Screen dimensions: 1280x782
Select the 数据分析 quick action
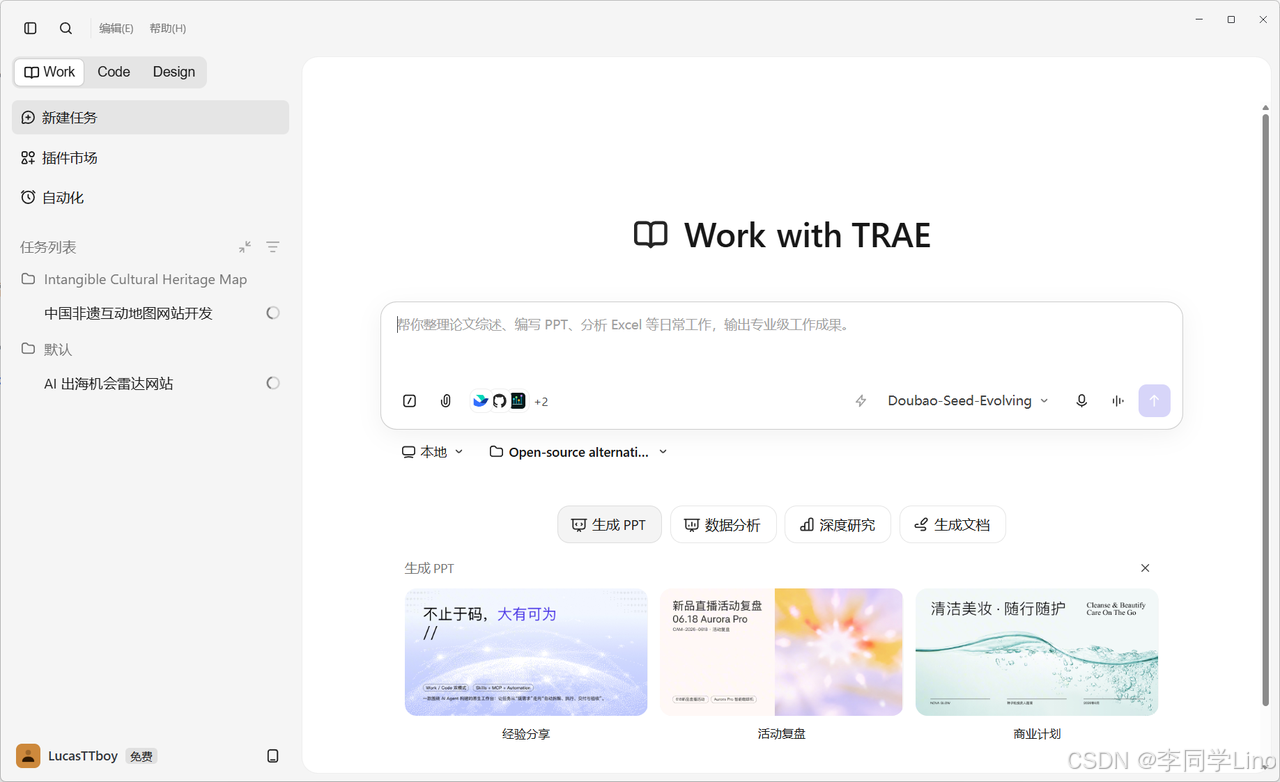pyautogui.click(x=723, y=525)
